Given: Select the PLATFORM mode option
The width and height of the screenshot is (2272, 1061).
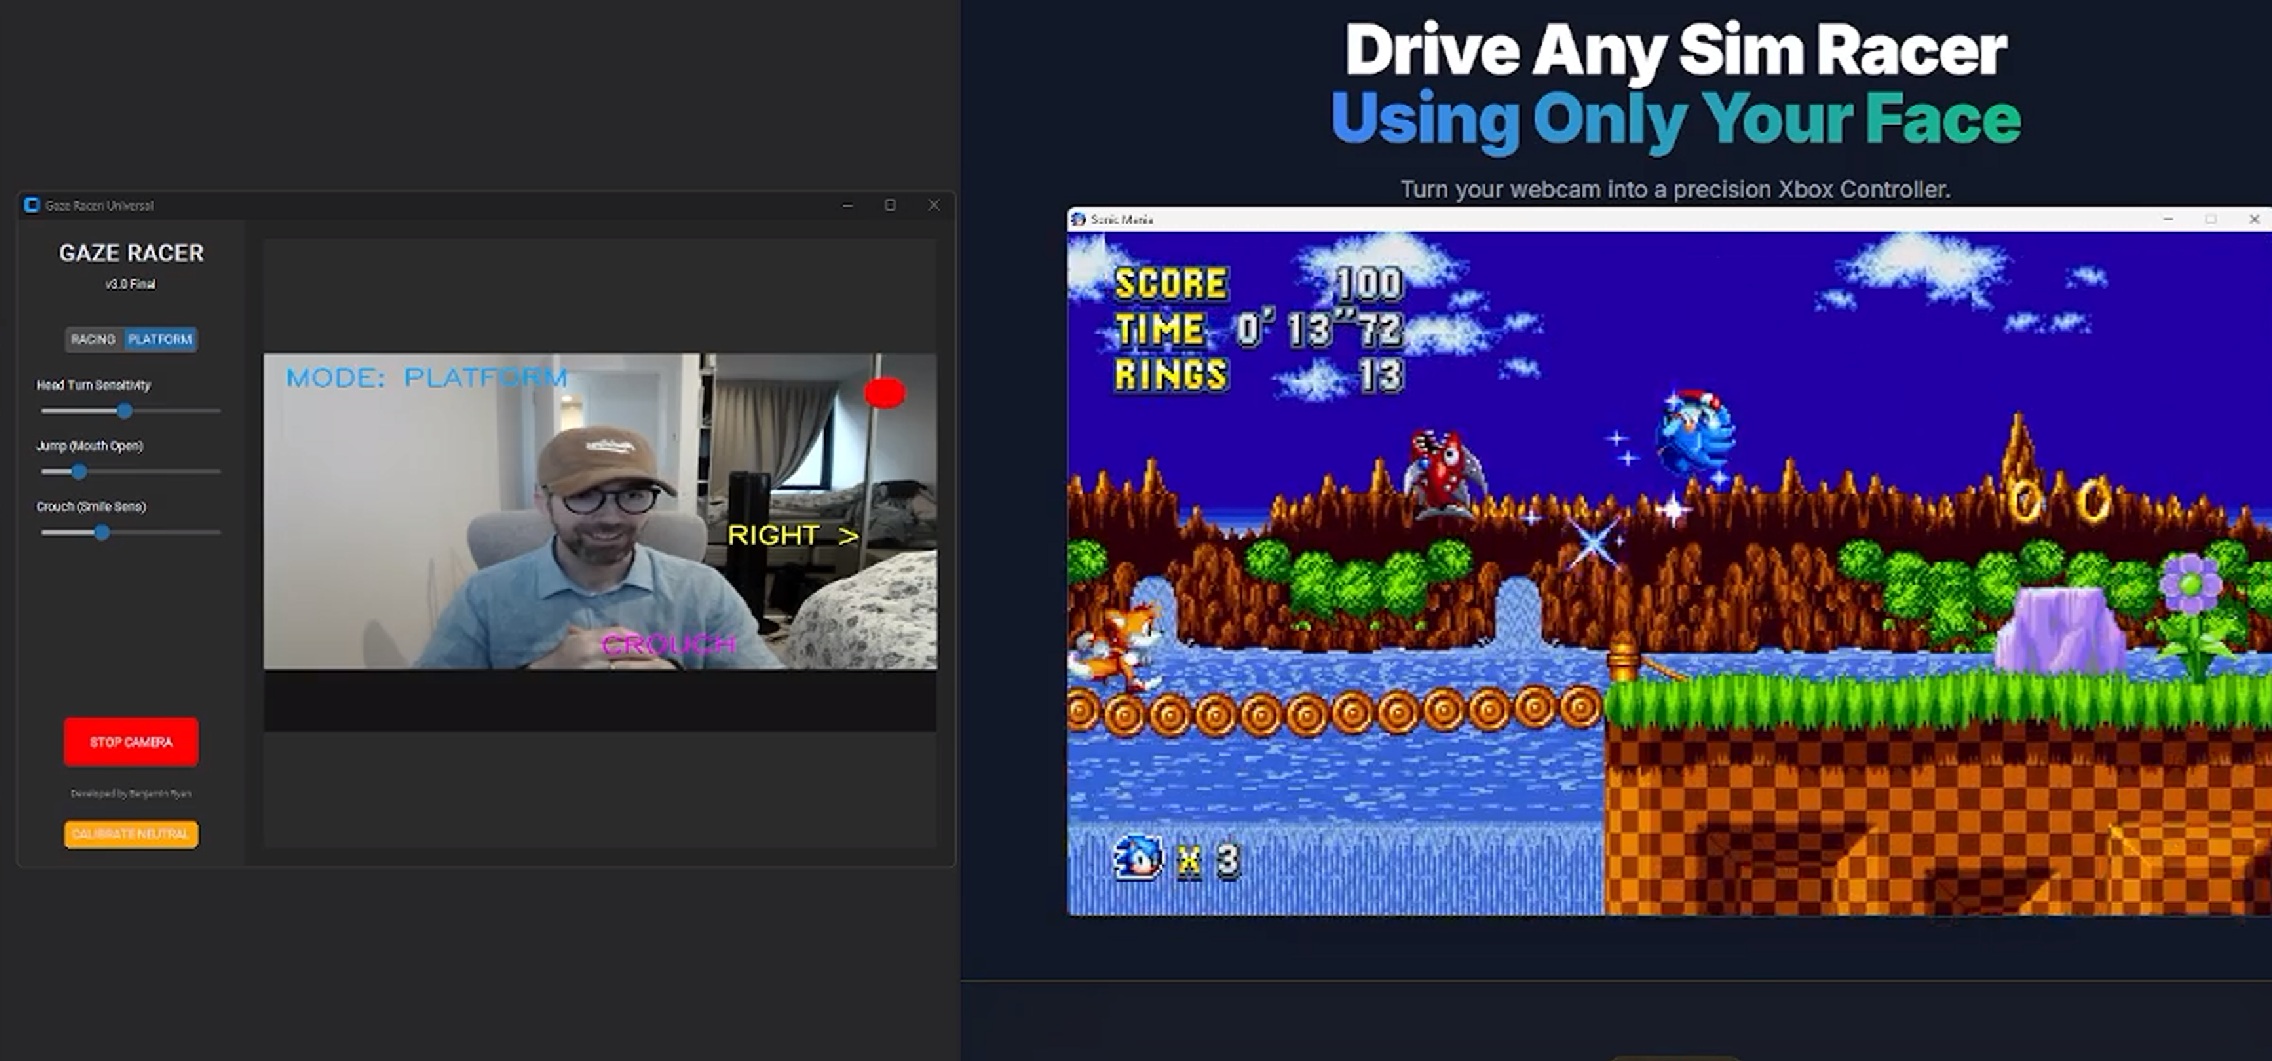Looking at the screenshot, I should [x=160, y=339].
